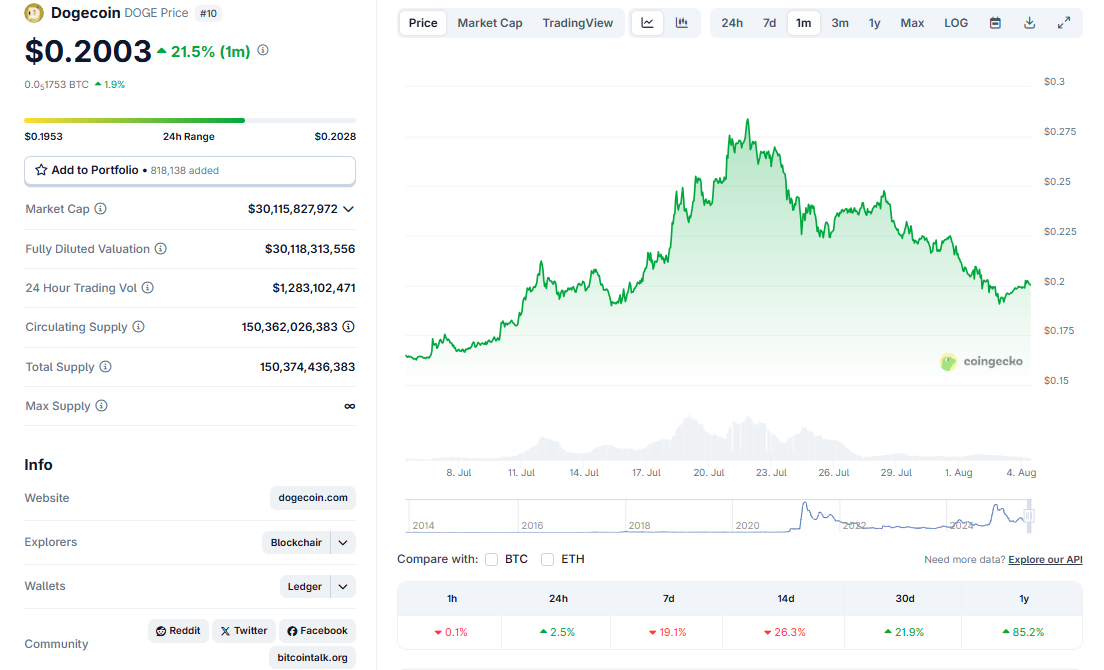Set chart range to 24h
The width and height of the screenshot is (1104, 670).
732,23
